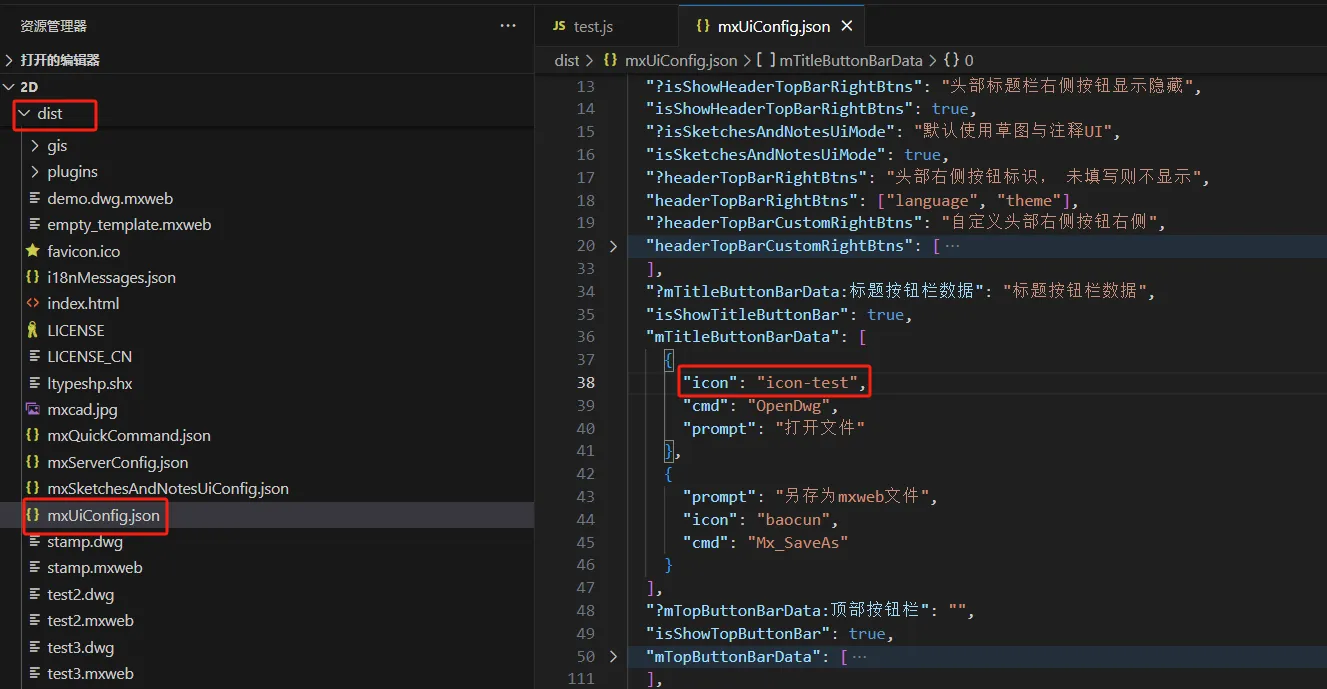This screenshot has width=1327, height=689.
Task: Expand the gis folder
Action: [35, 146]
